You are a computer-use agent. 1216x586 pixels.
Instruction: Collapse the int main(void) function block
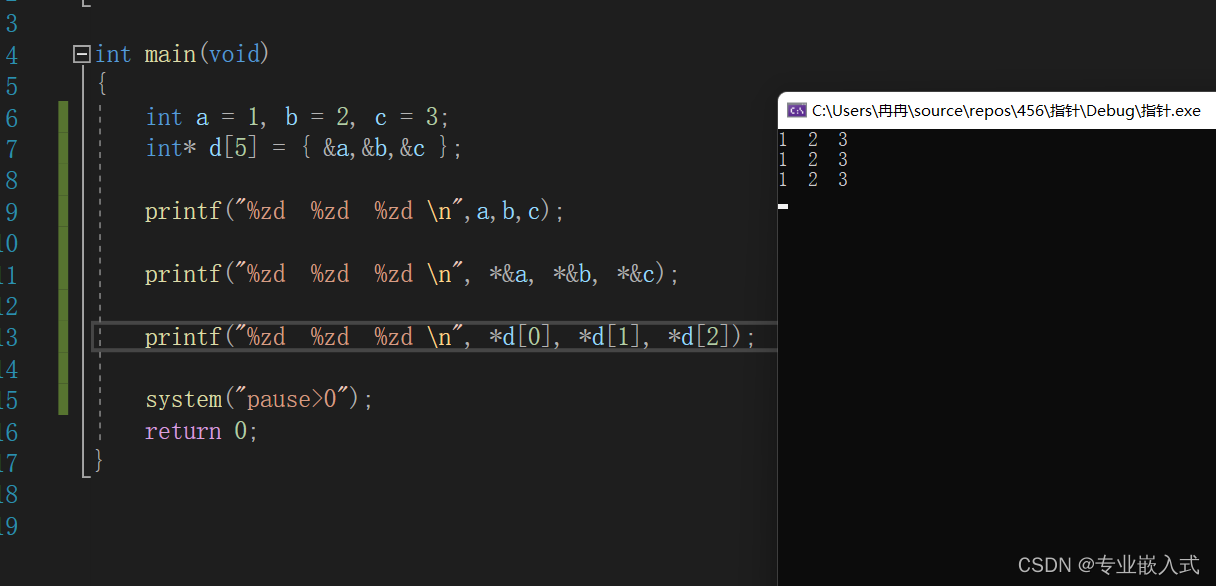tap(82, 55)
